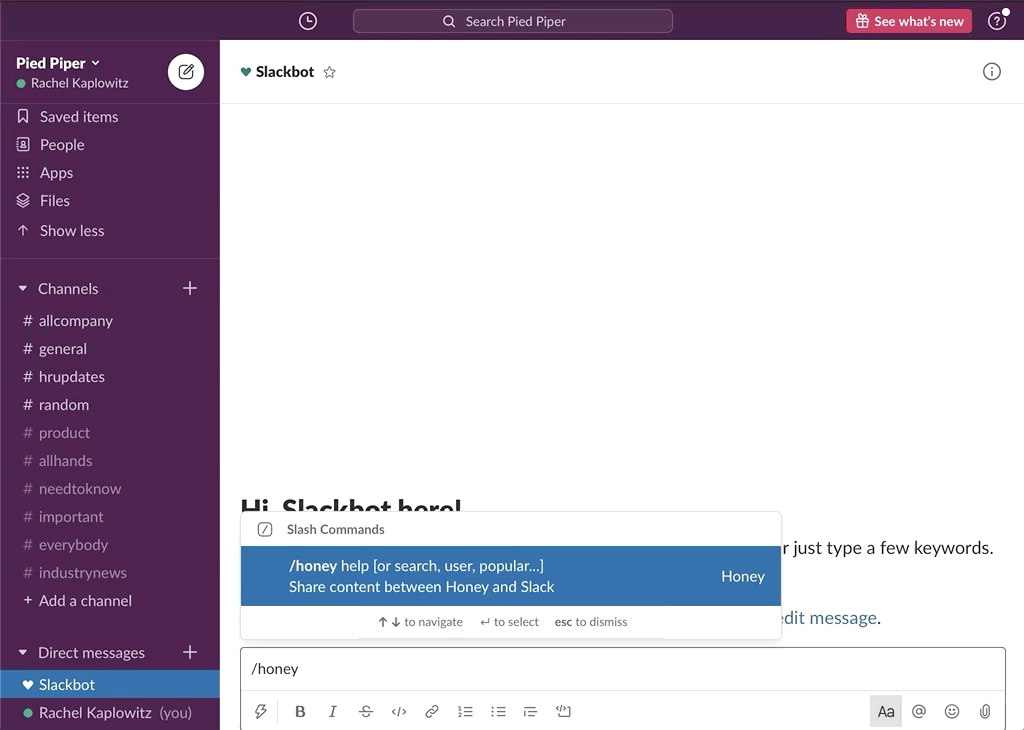Insert a link with link icon
This screenshot has width=1024, height=730.
[x=432, y=711]
